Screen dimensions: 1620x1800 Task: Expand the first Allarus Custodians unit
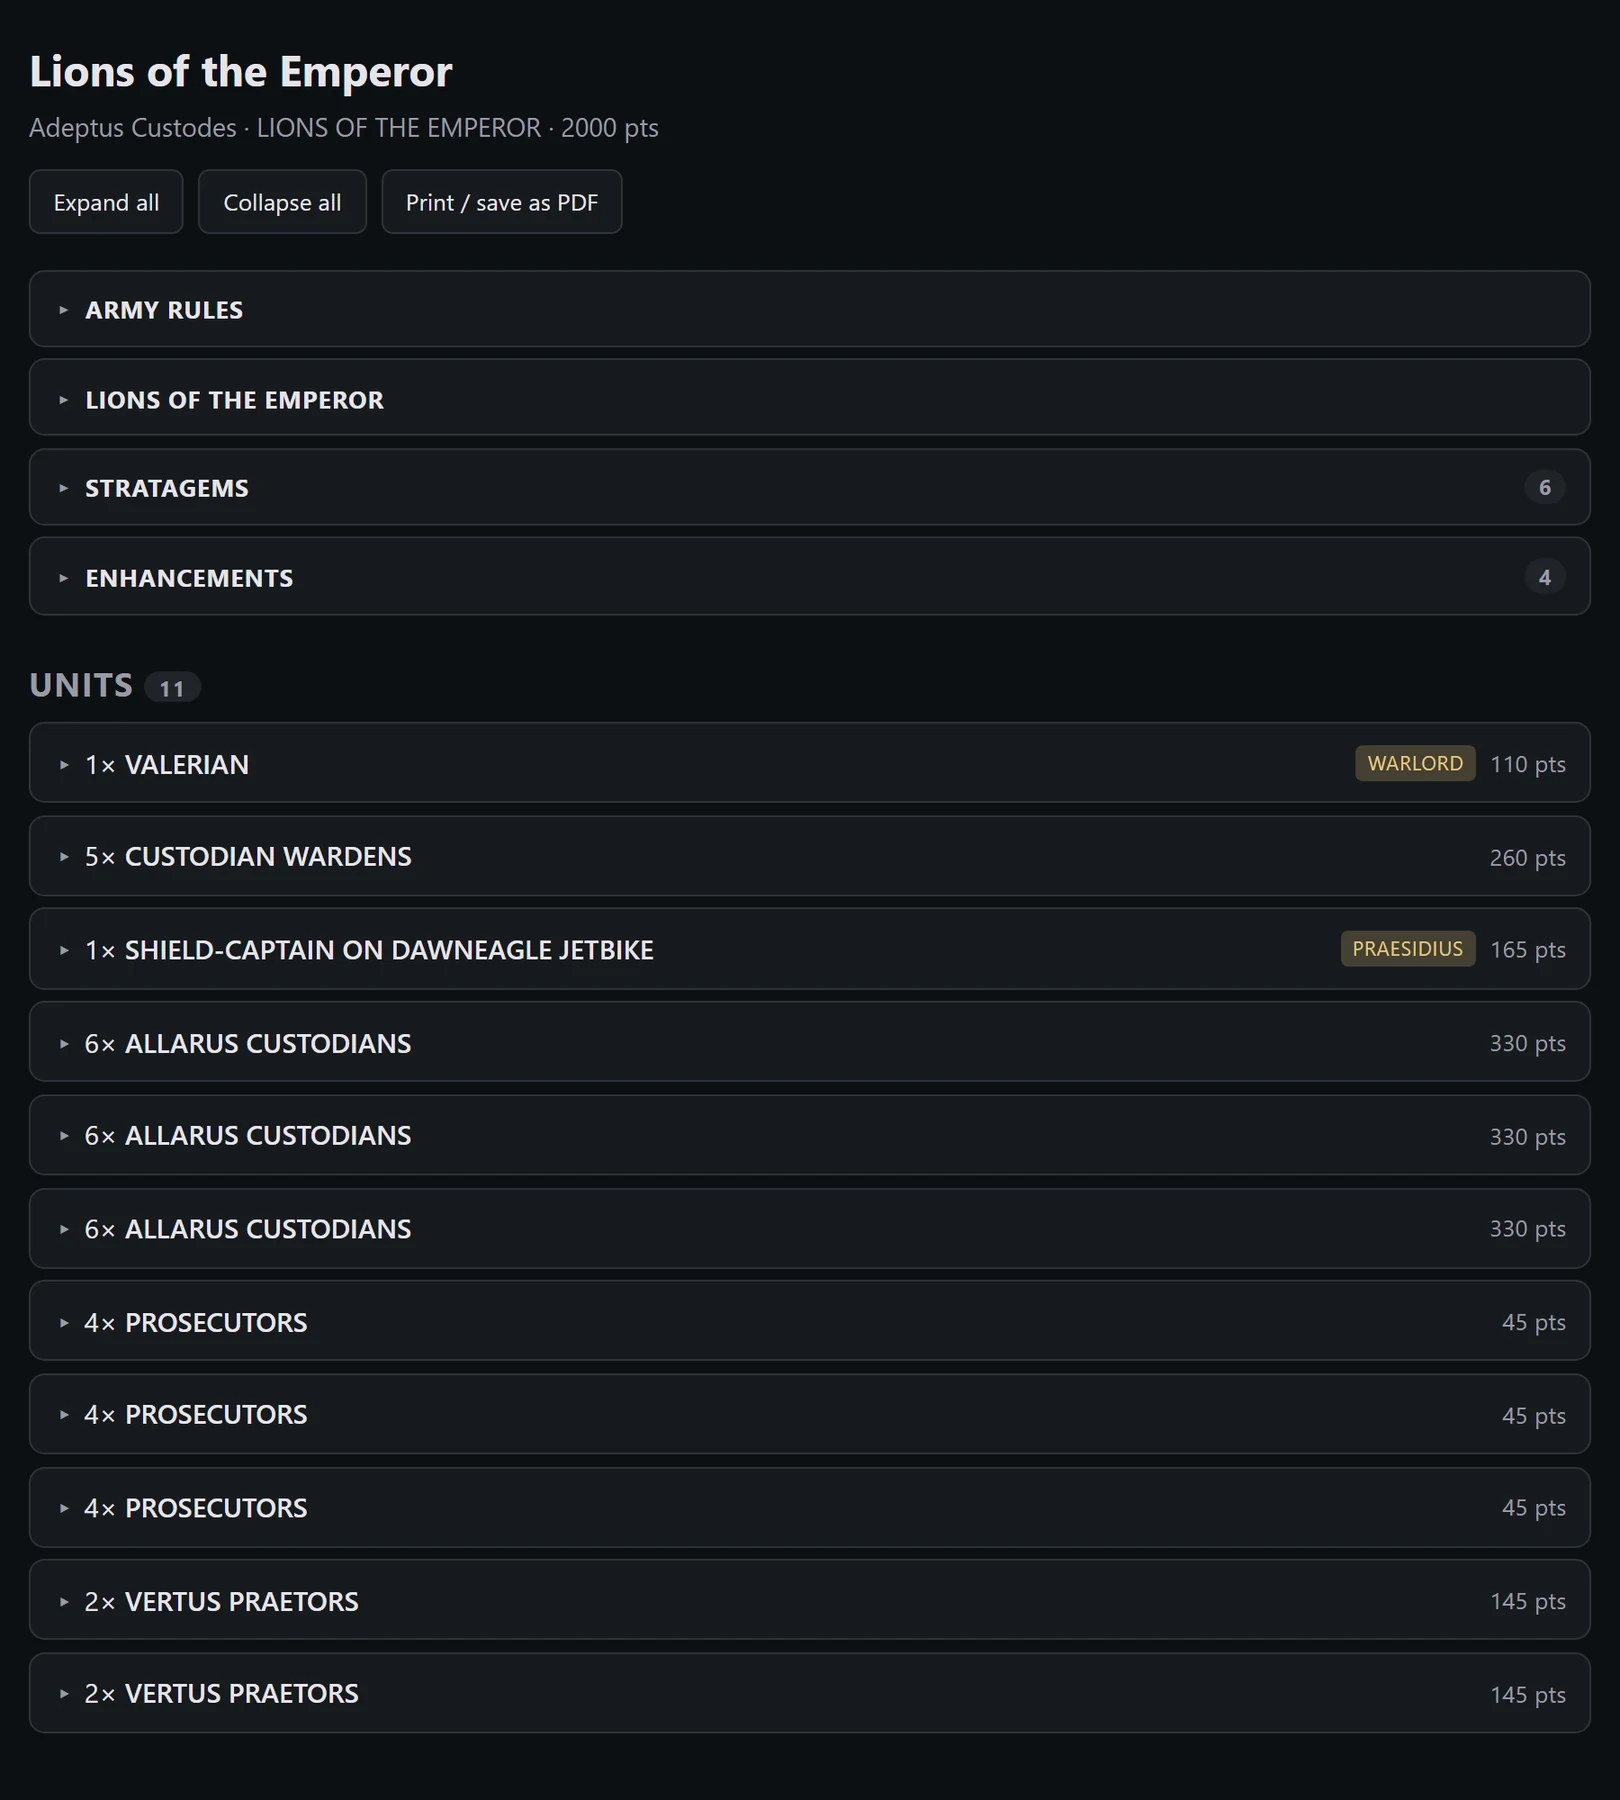(810, 1042)
